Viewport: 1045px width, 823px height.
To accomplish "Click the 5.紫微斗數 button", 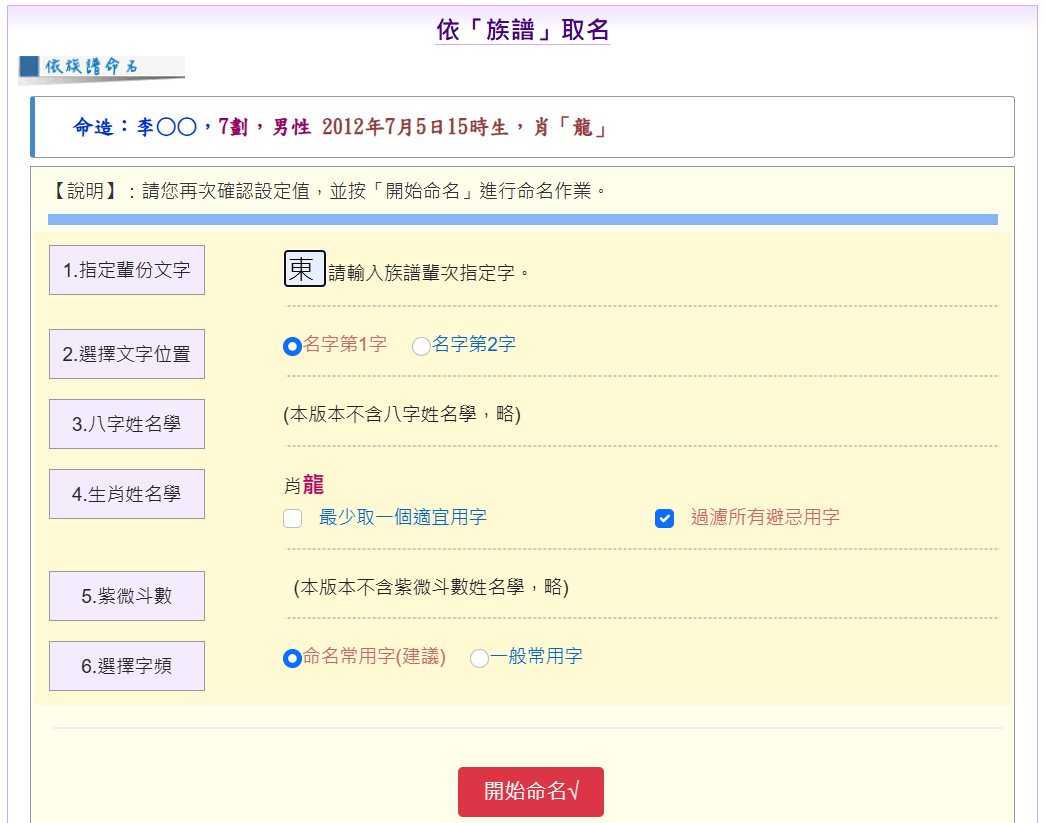I will coord(127,596).
